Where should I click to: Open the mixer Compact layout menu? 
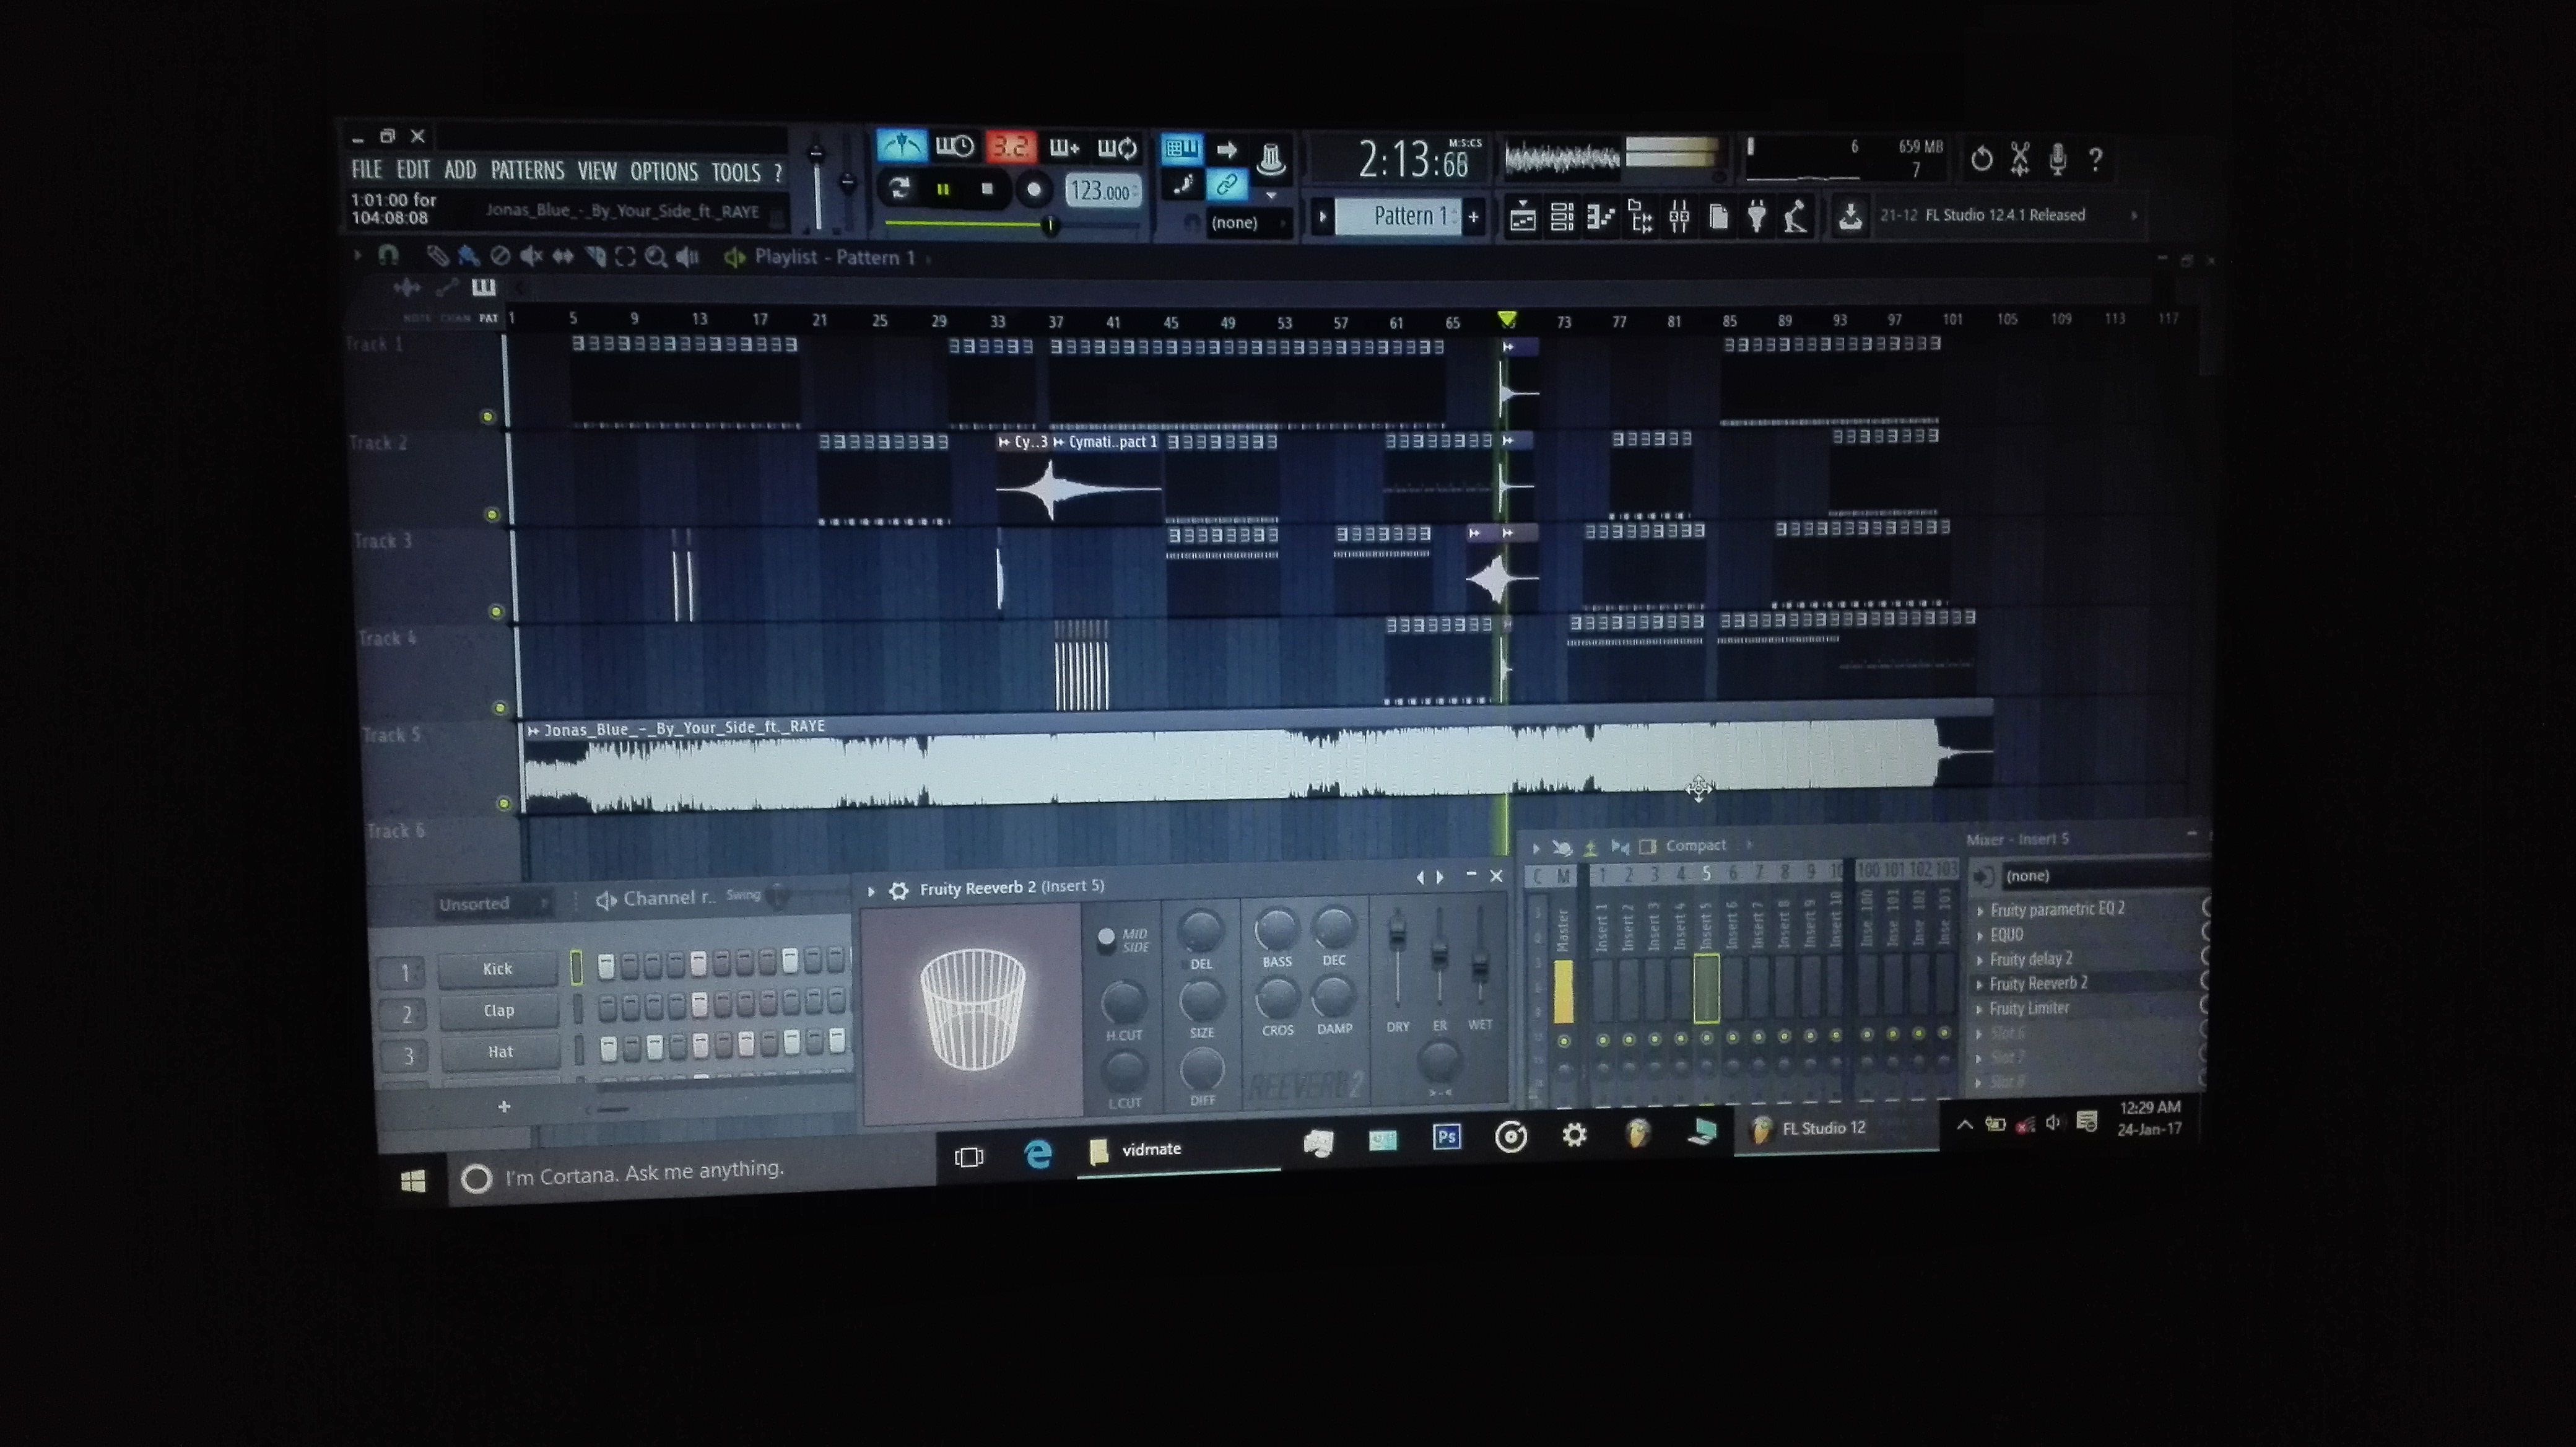click(1696, 846)
